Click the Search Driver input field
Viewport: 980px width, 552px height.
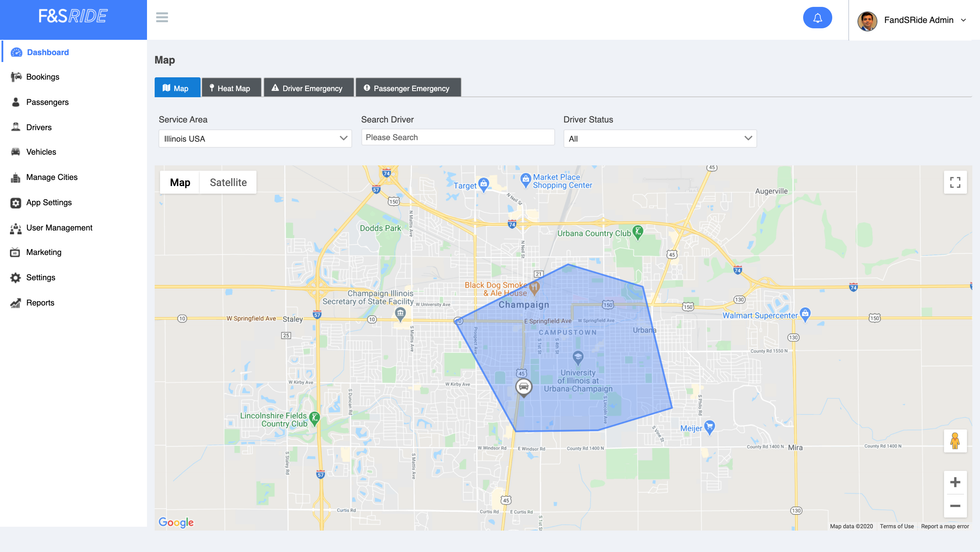pyautogui.click(x=457, y=138)
